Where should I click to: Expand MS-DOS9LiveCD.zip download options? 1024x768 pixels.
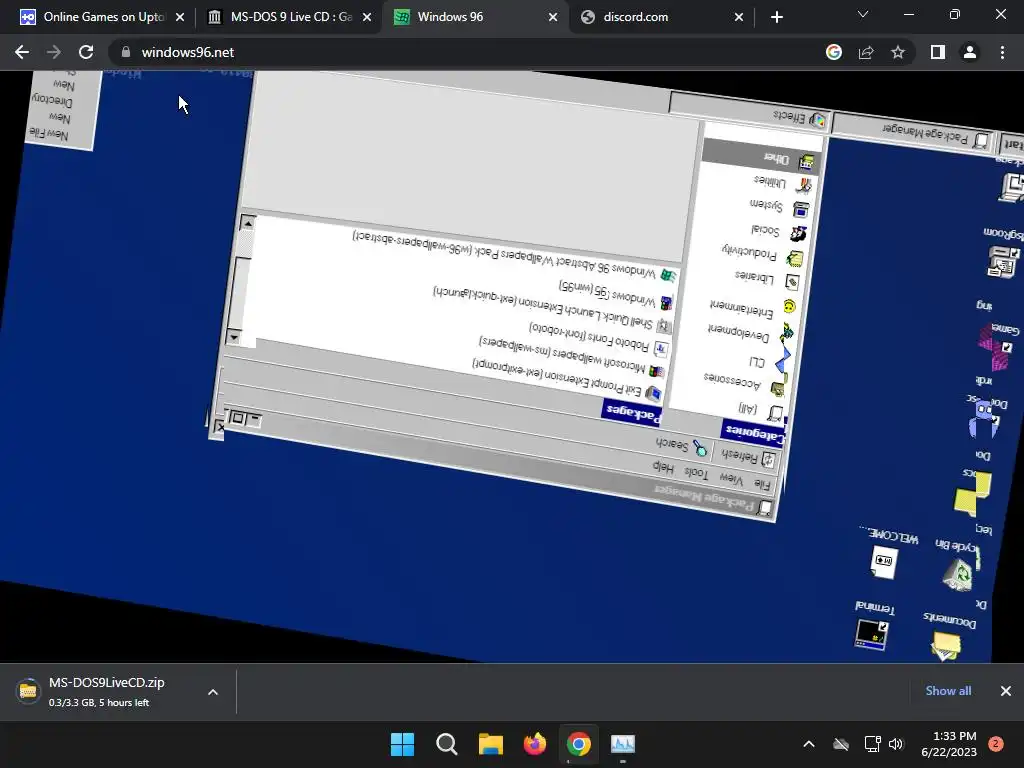[213, 692]
